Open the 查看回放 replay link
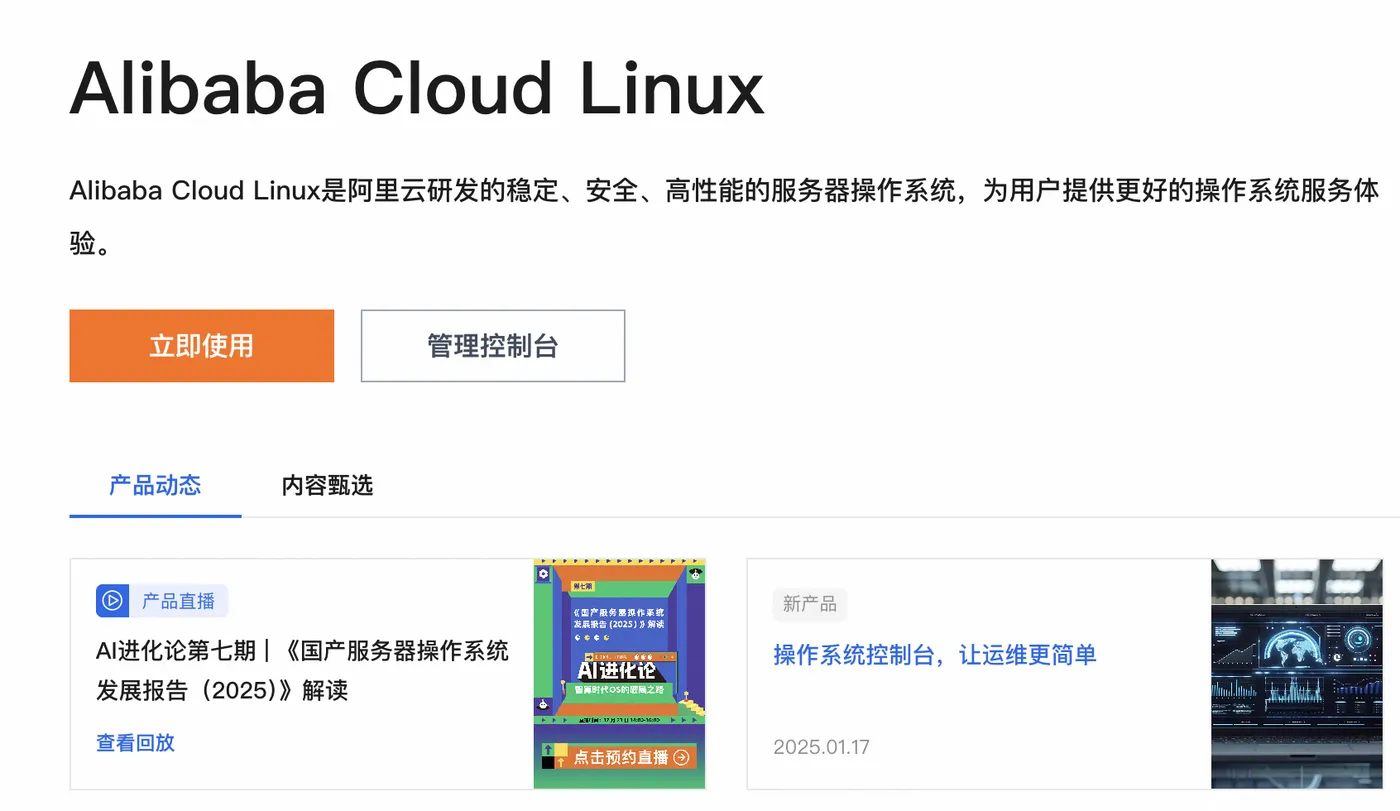The width and height of the screenshot is (1400, 811). [x=135, y=742]
